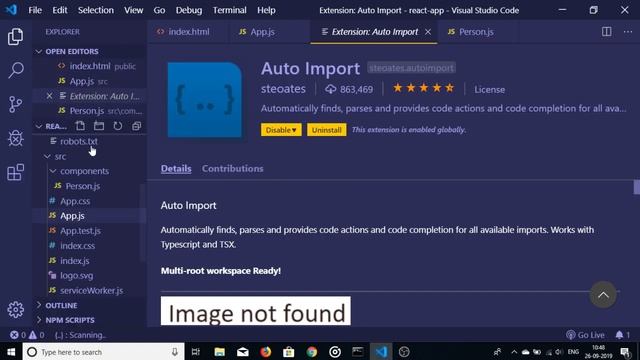Switch to the Details tab
The image size is (640, 360).
pyautogui.click(x=176, y=169)
